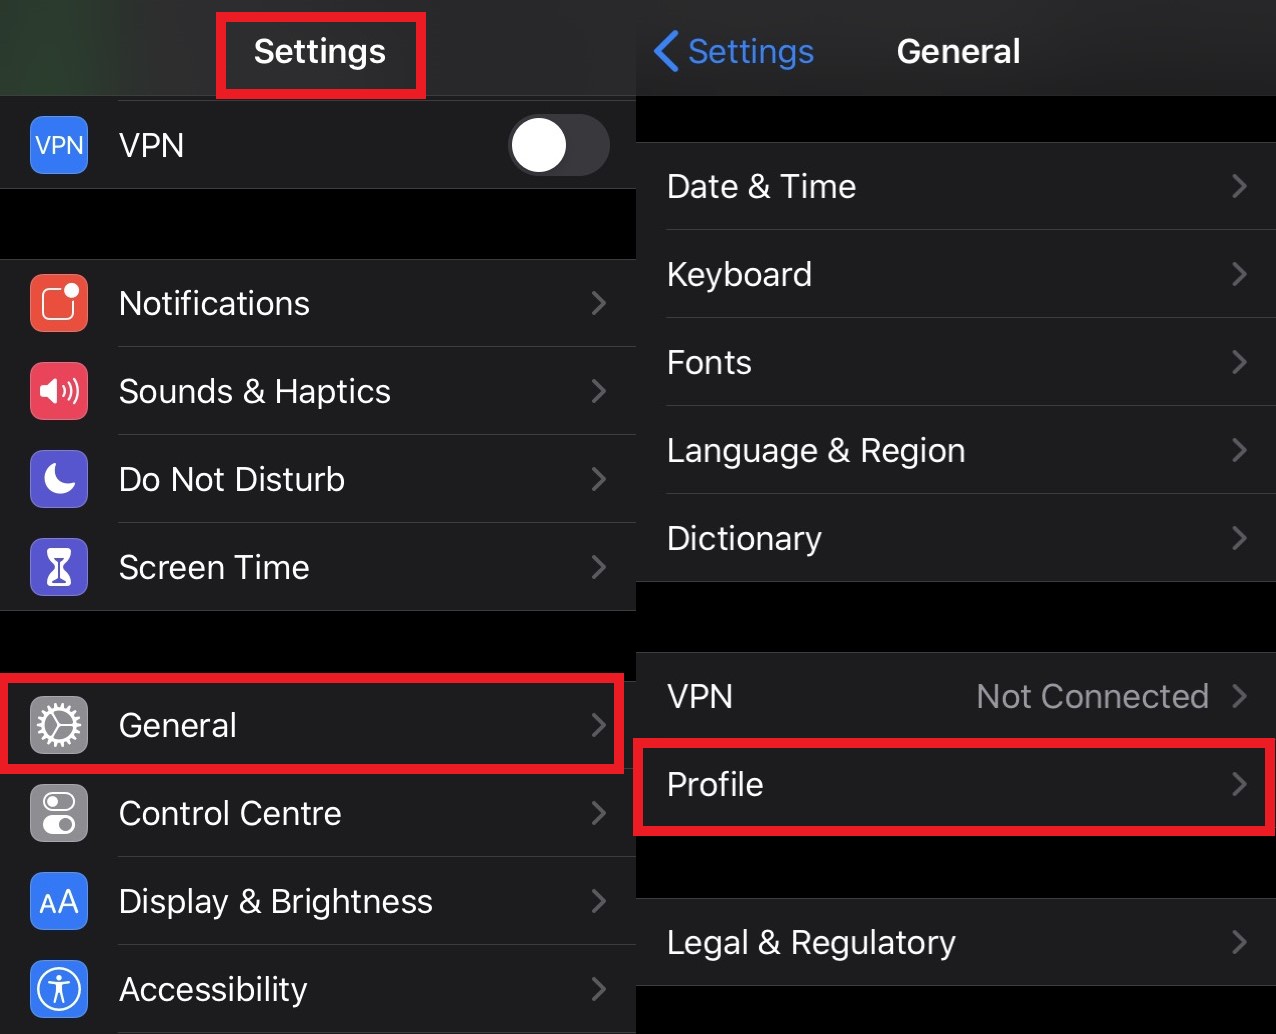Tap the blue VPN icon
The width and height of the screenshot is (1276, 1034).
pyautogui.click(x=59, y=145)
